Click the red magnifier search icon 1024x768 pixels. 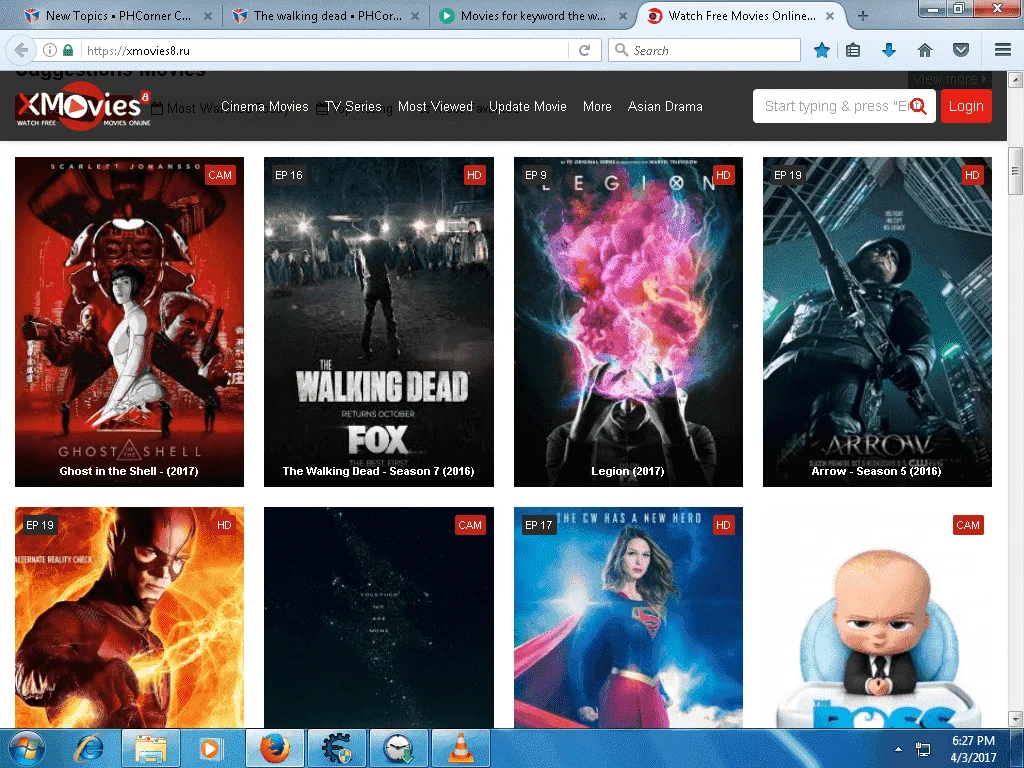[x=918, y=106]
